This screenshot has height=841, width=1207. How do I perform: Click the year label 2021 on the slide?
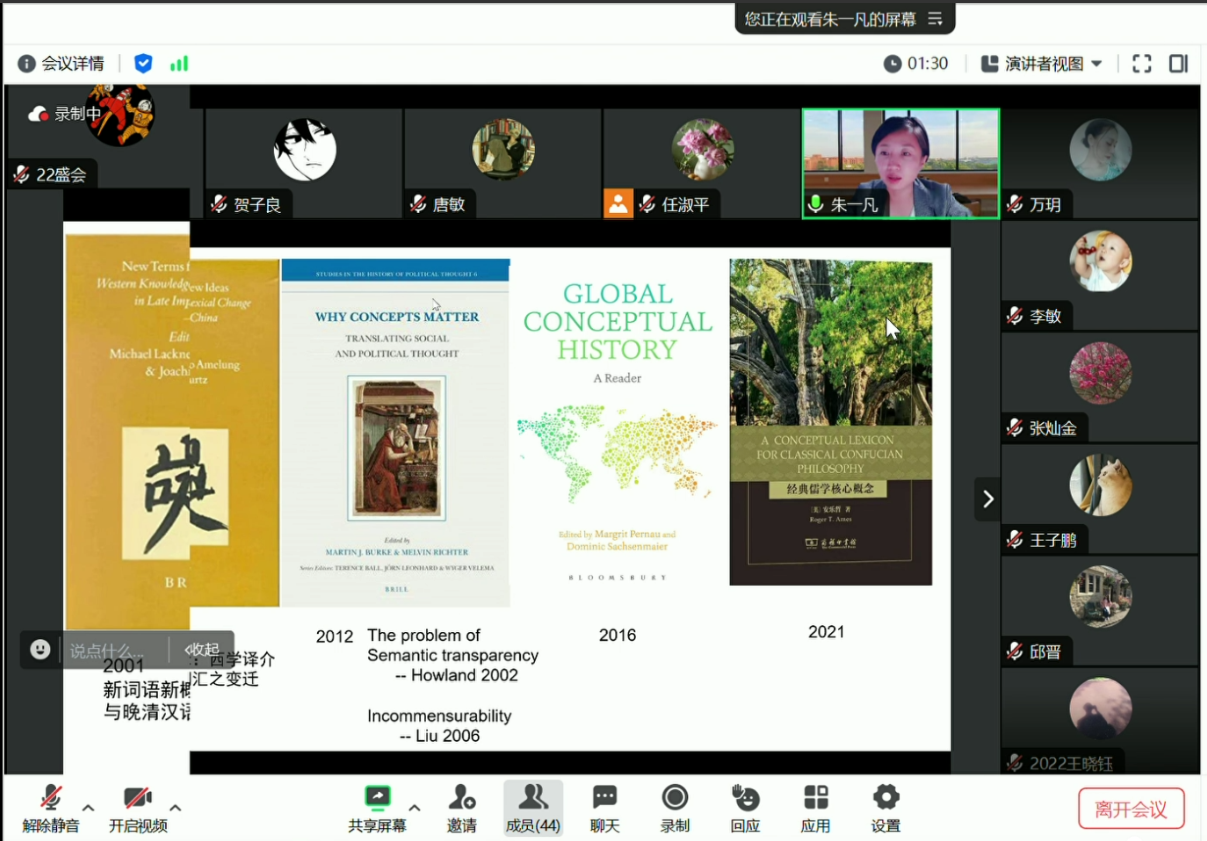[826, 632]
